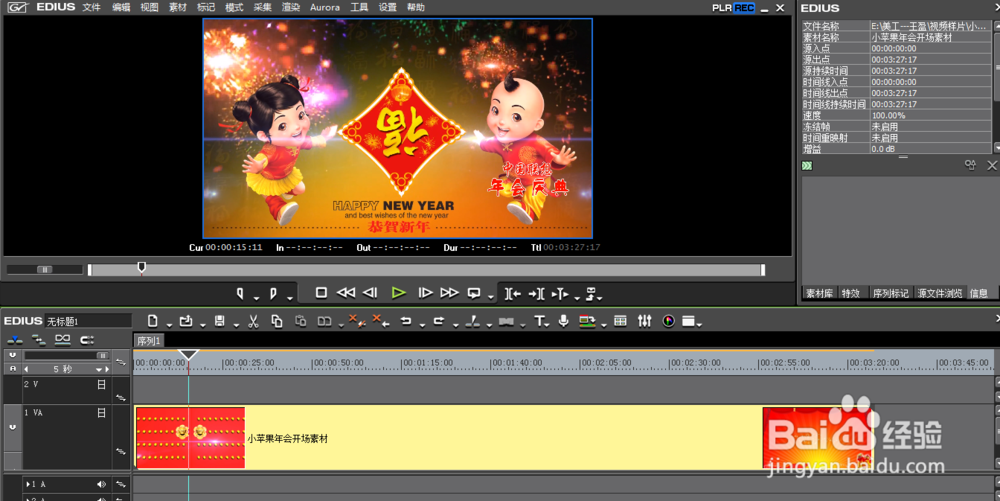Screen dimensions: 1000x501
Task: Click the Add Cut Point icon
Action: pyautogui.click(x=472, y=321)
